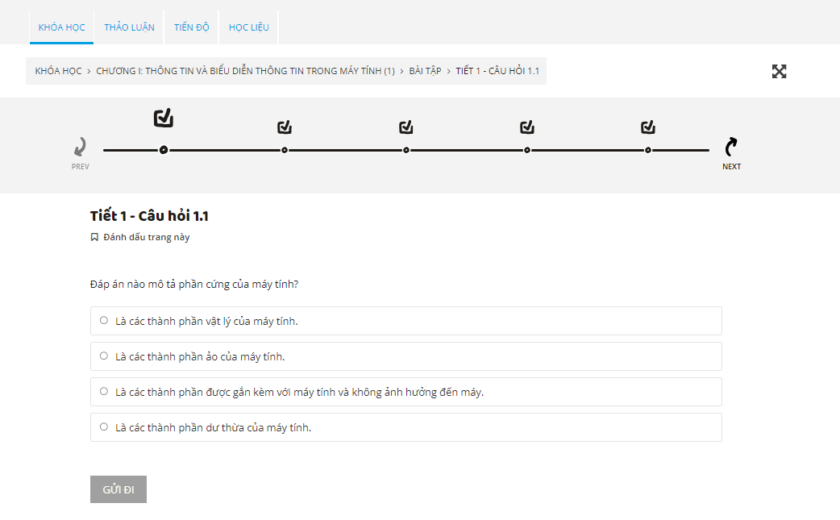840x520 pixels.
Task: Click the third checkmark icon in sequence bar
Action: coord(405,127)
